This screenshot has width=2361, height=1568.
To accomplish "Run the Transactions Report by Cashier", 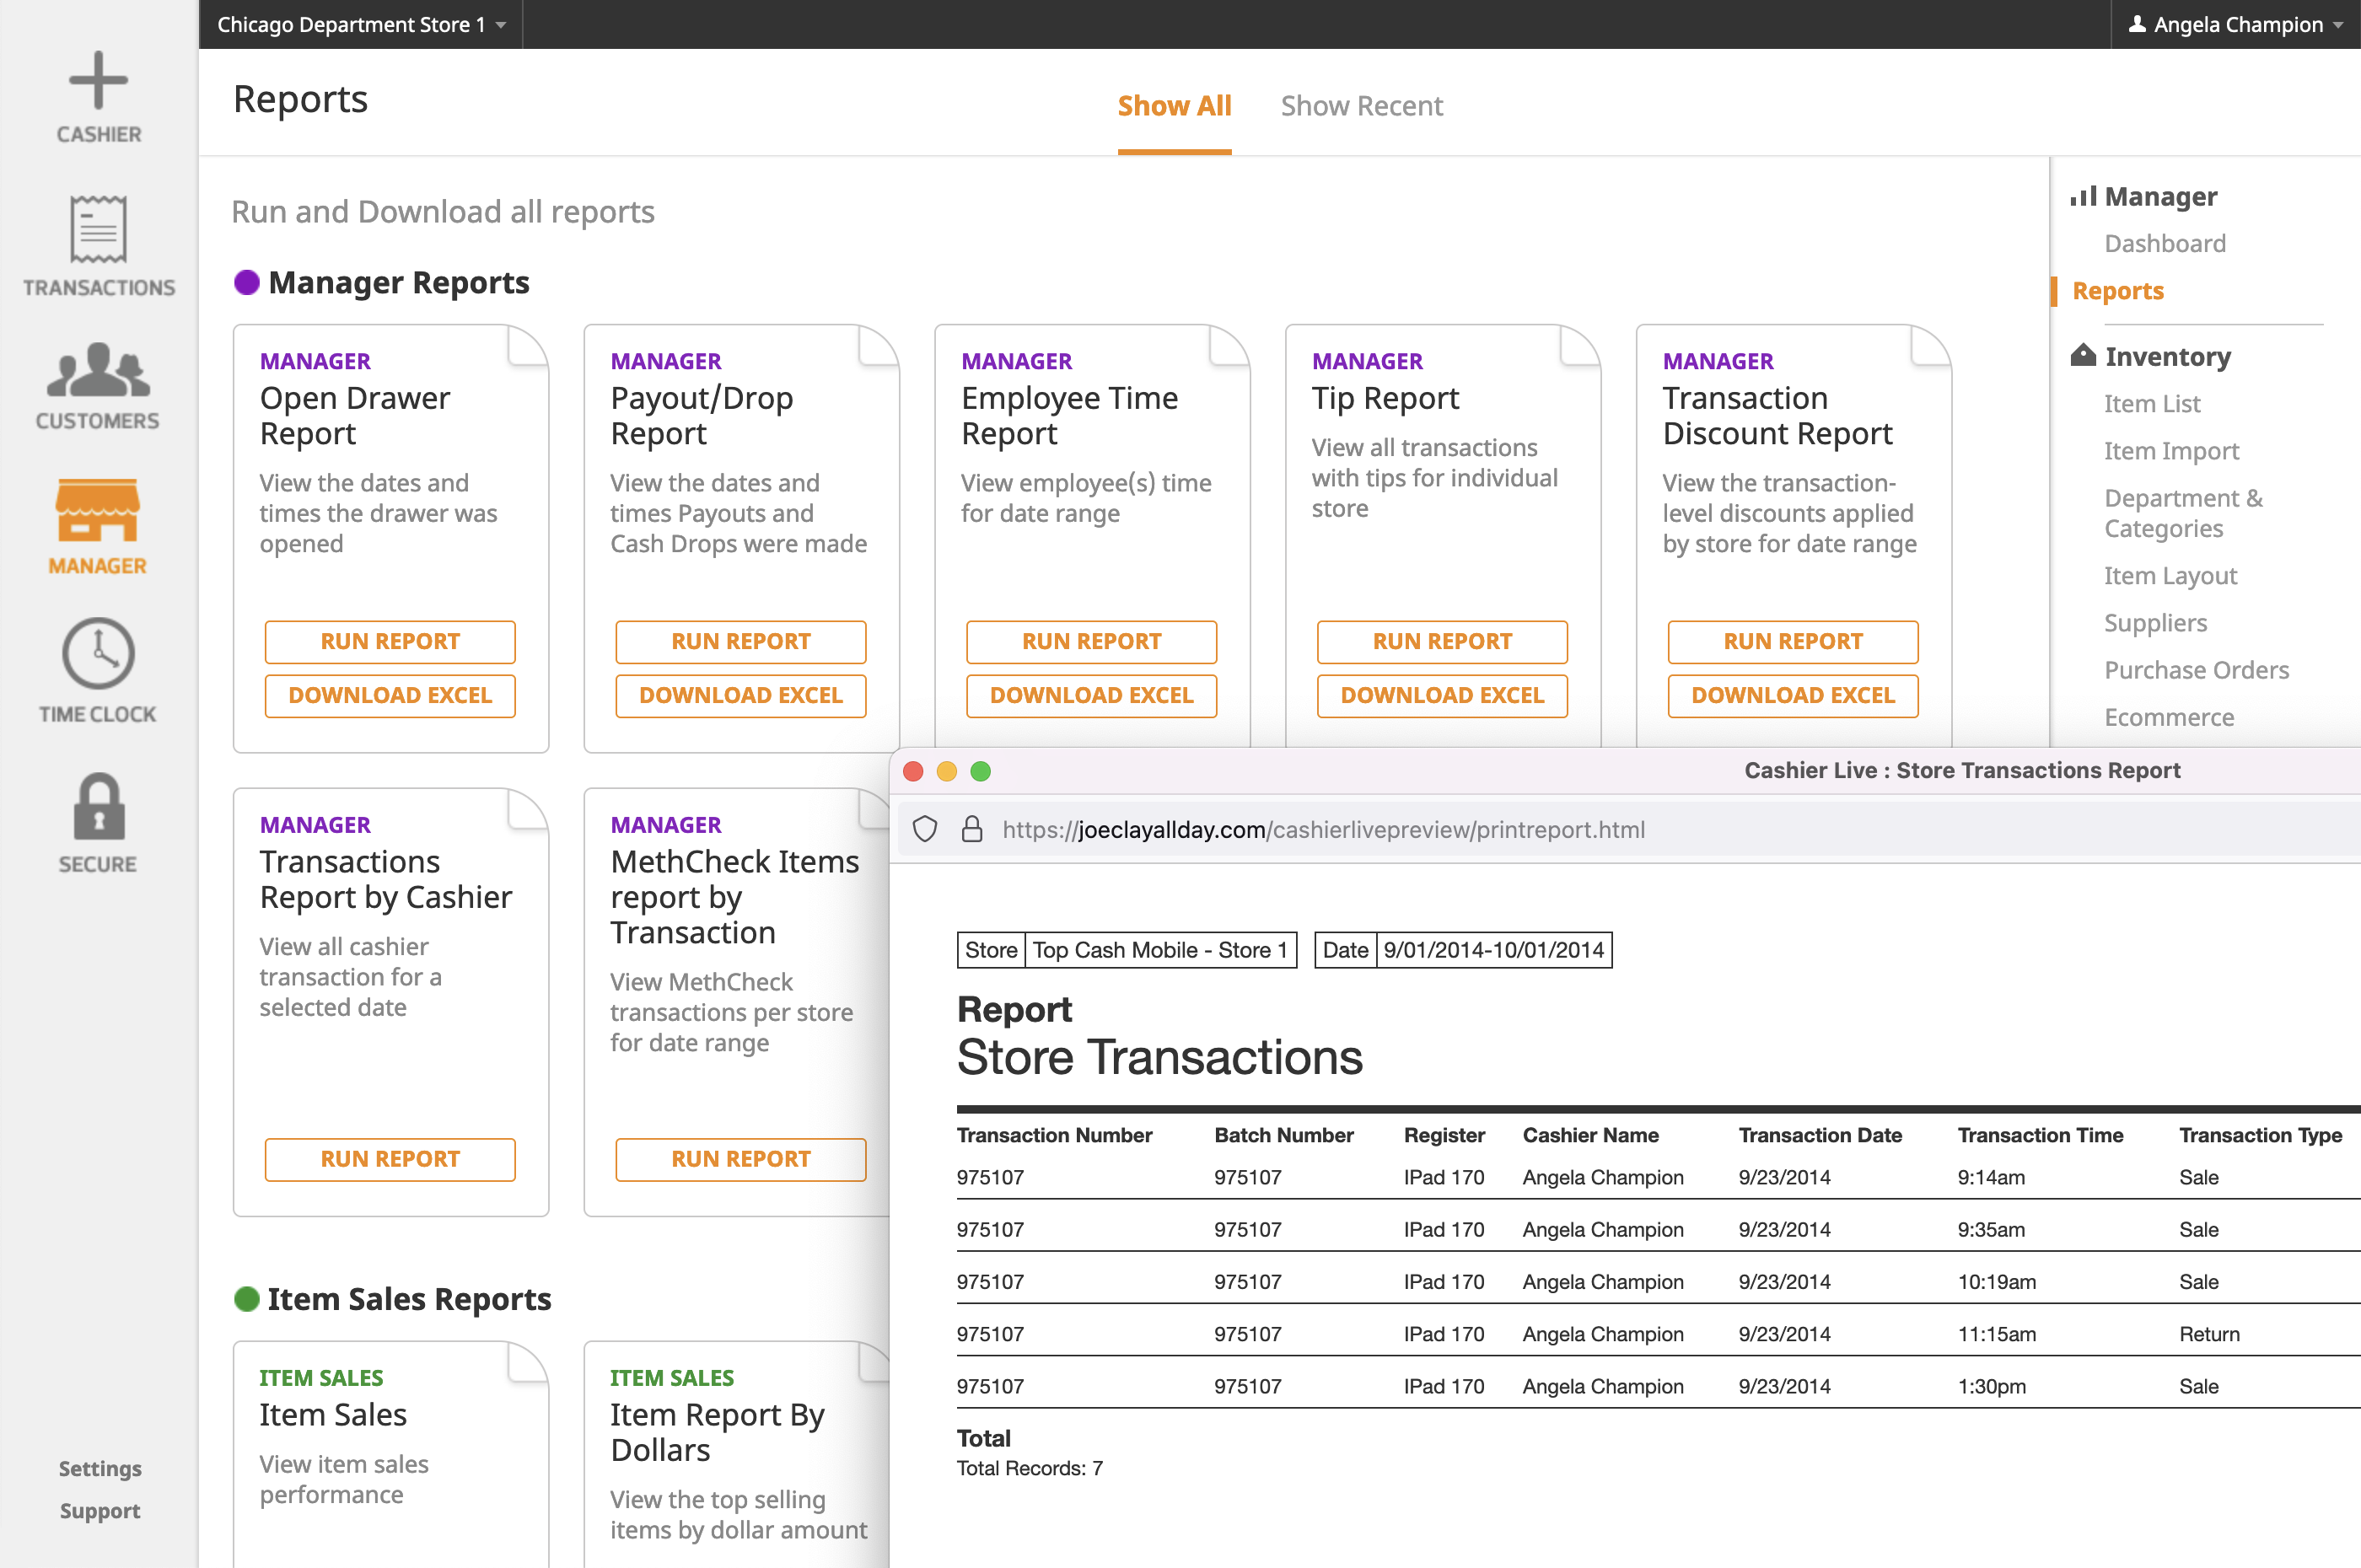I will pos(390,1159).
